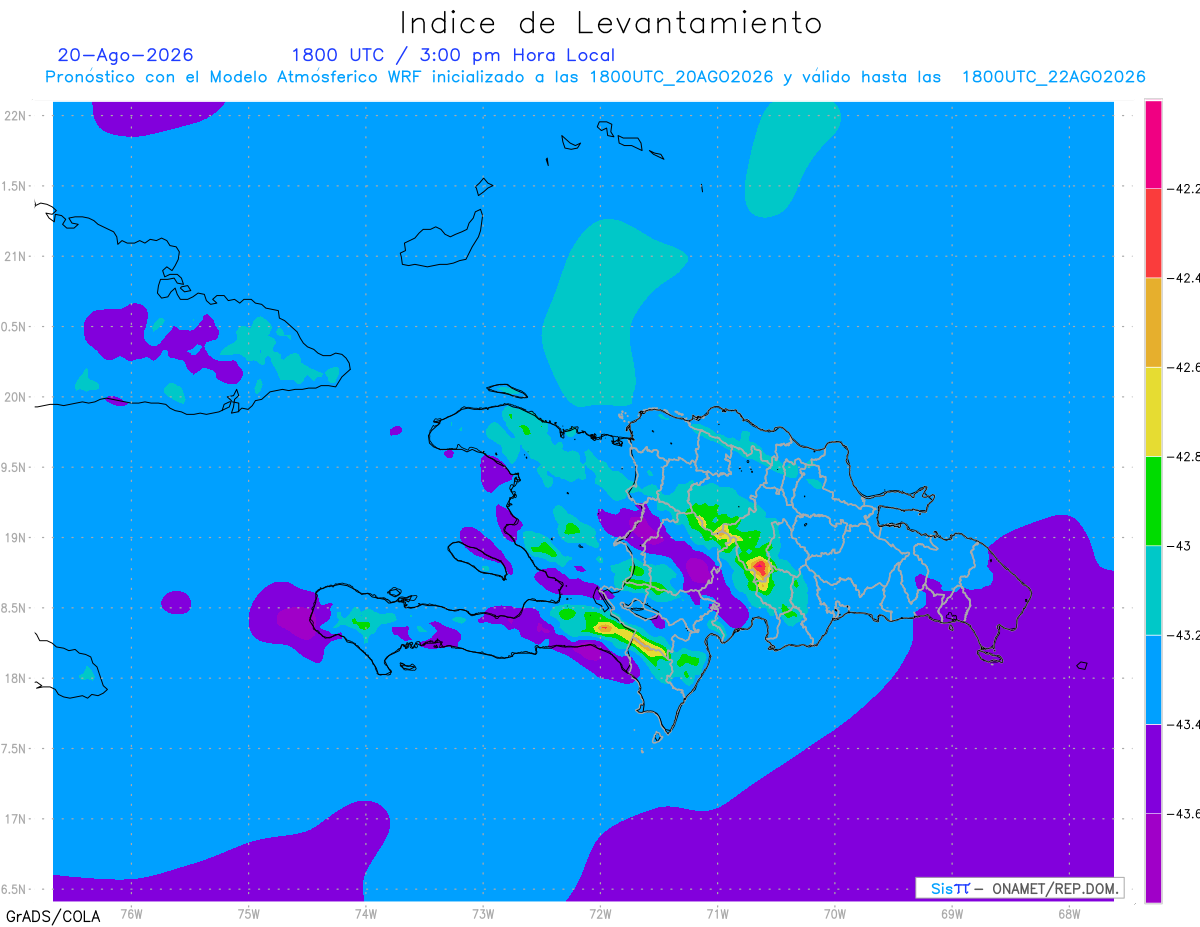Pick the red legend color segment
This screenshot has height=927, width=1200.
(1153, 232)
